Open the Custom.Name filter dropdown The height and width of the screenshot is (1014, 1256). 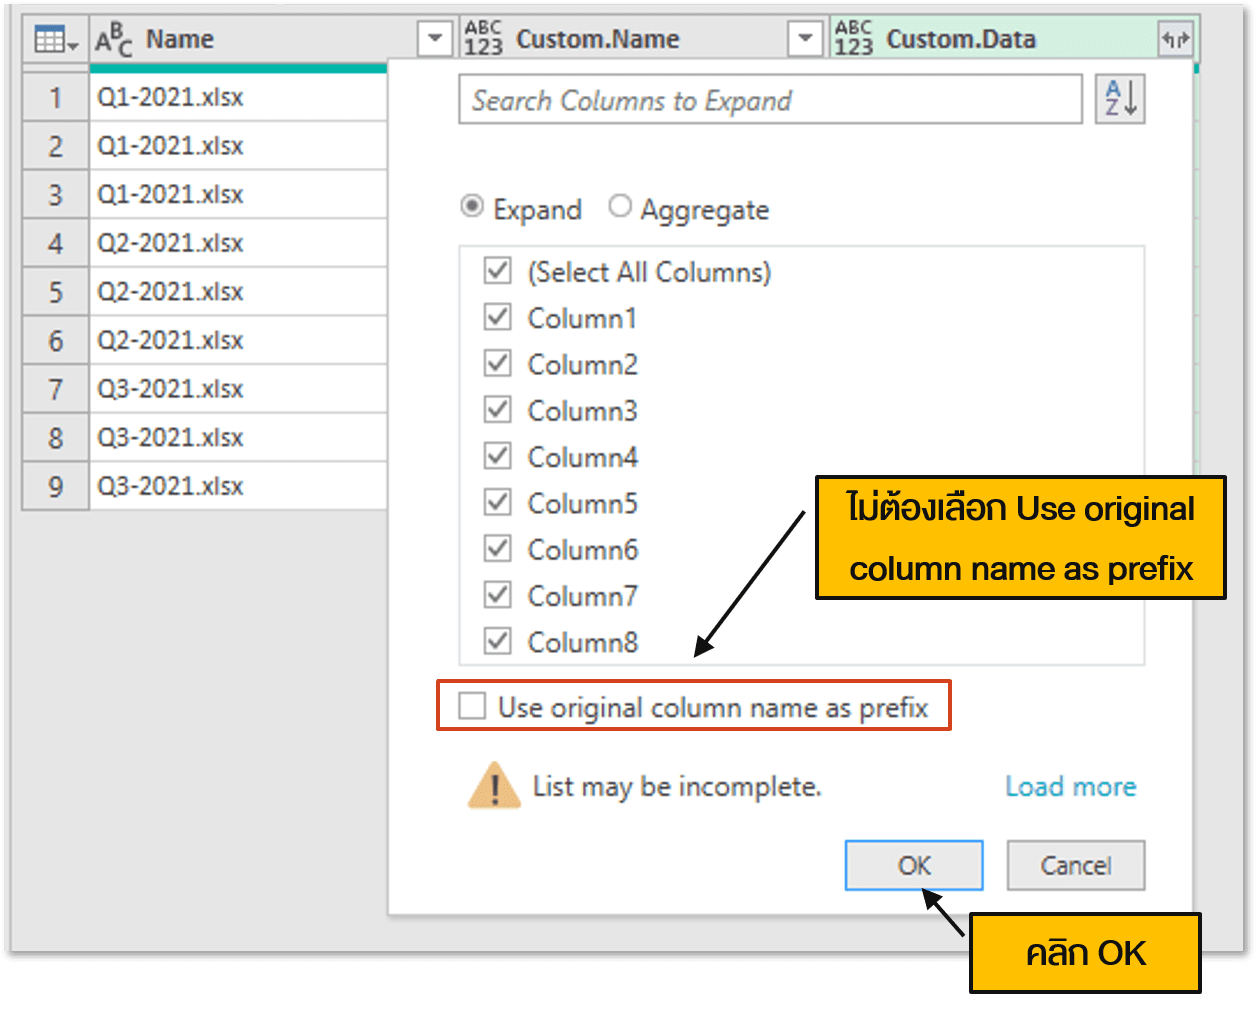point(805,38)
